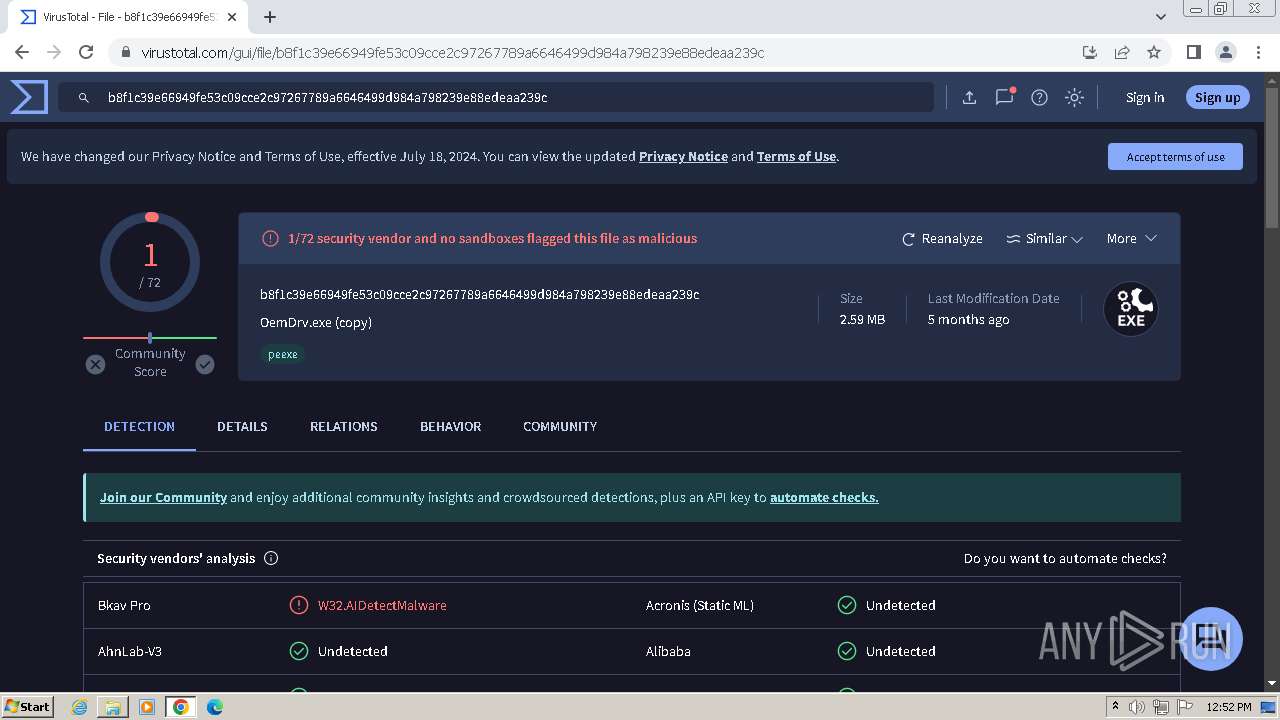Open the Join our Community link
The image size is (1280, 720).
(163, 498)
